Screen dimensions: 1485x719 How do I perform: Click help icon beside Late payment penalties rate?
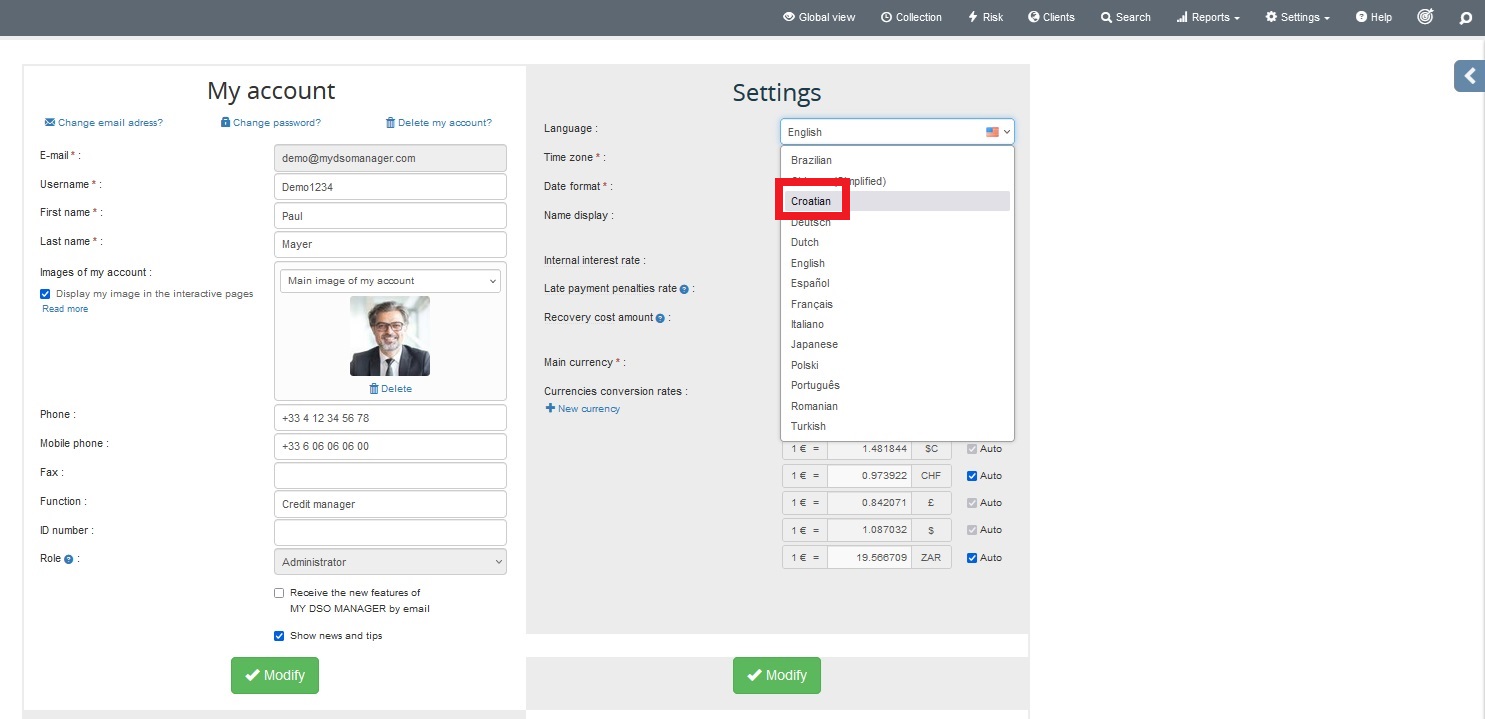click(684, 289)
